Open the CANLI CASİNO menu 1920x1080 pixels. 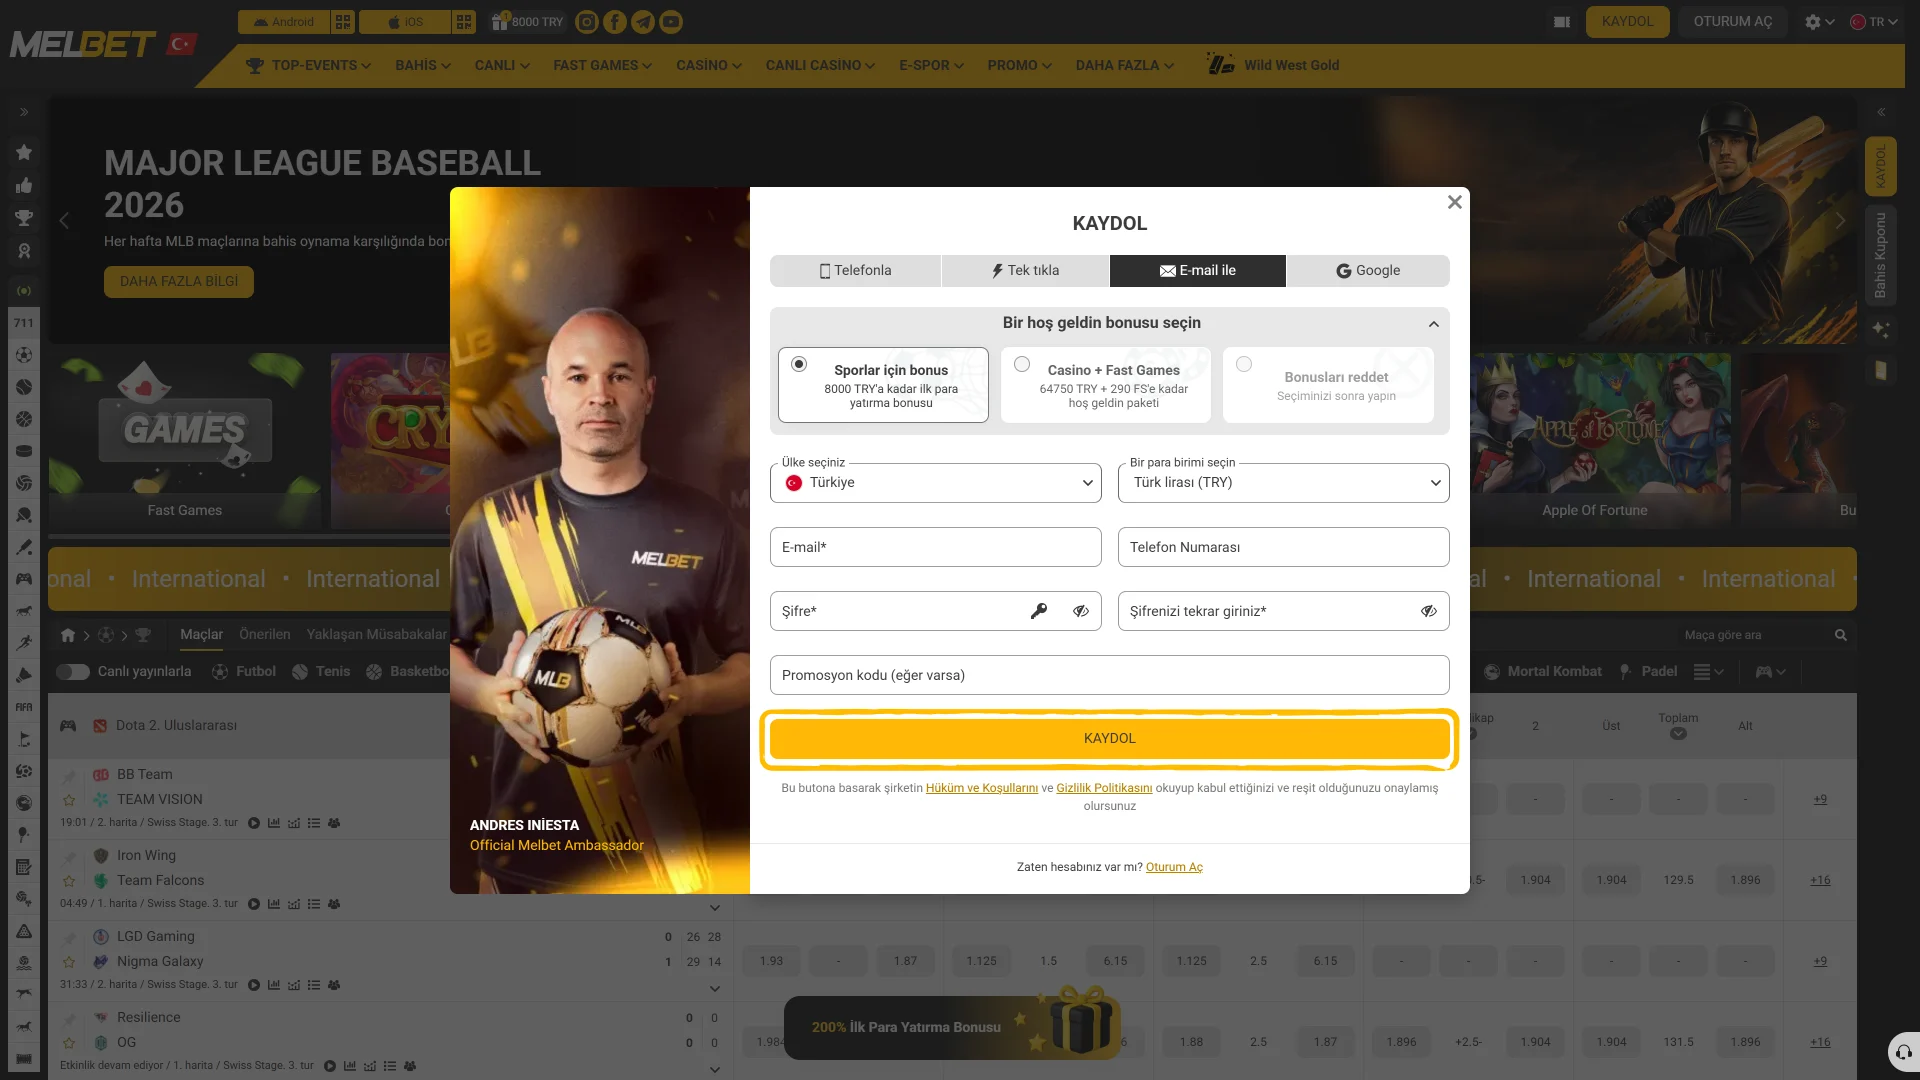pos(820,66)
